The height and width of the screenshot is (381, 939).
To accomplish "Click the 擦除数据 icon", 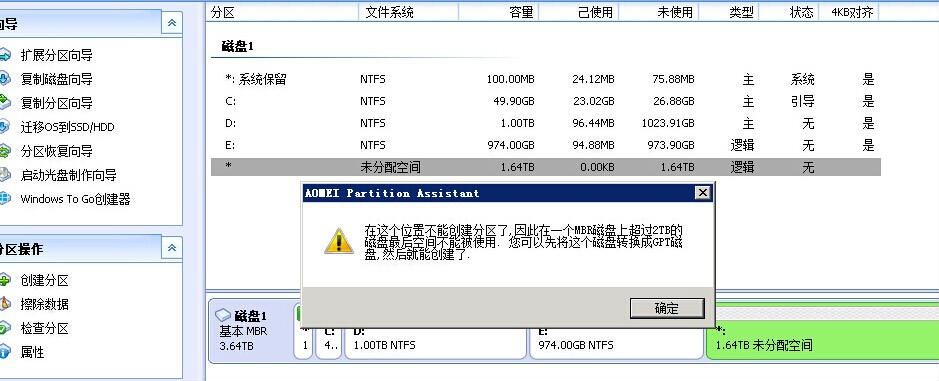I will [x=5, y=304].
